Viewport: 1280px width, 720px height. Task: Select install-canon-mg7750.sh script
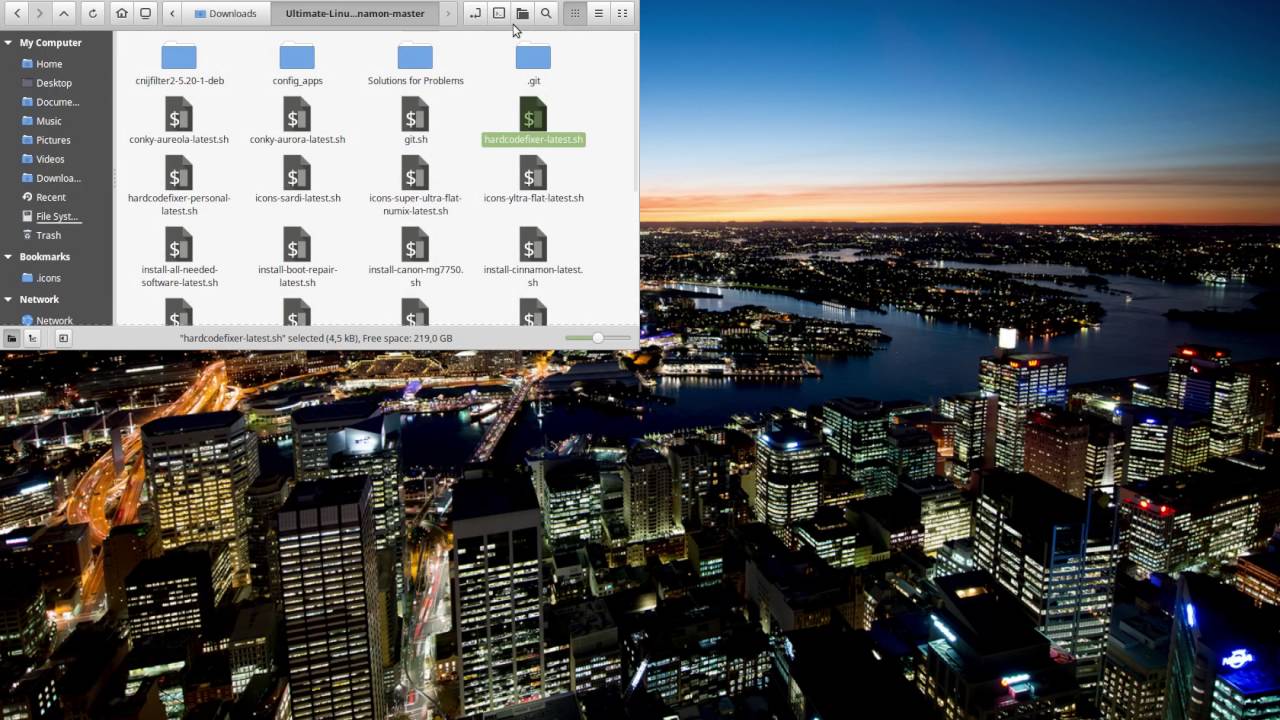click(415, 258)
